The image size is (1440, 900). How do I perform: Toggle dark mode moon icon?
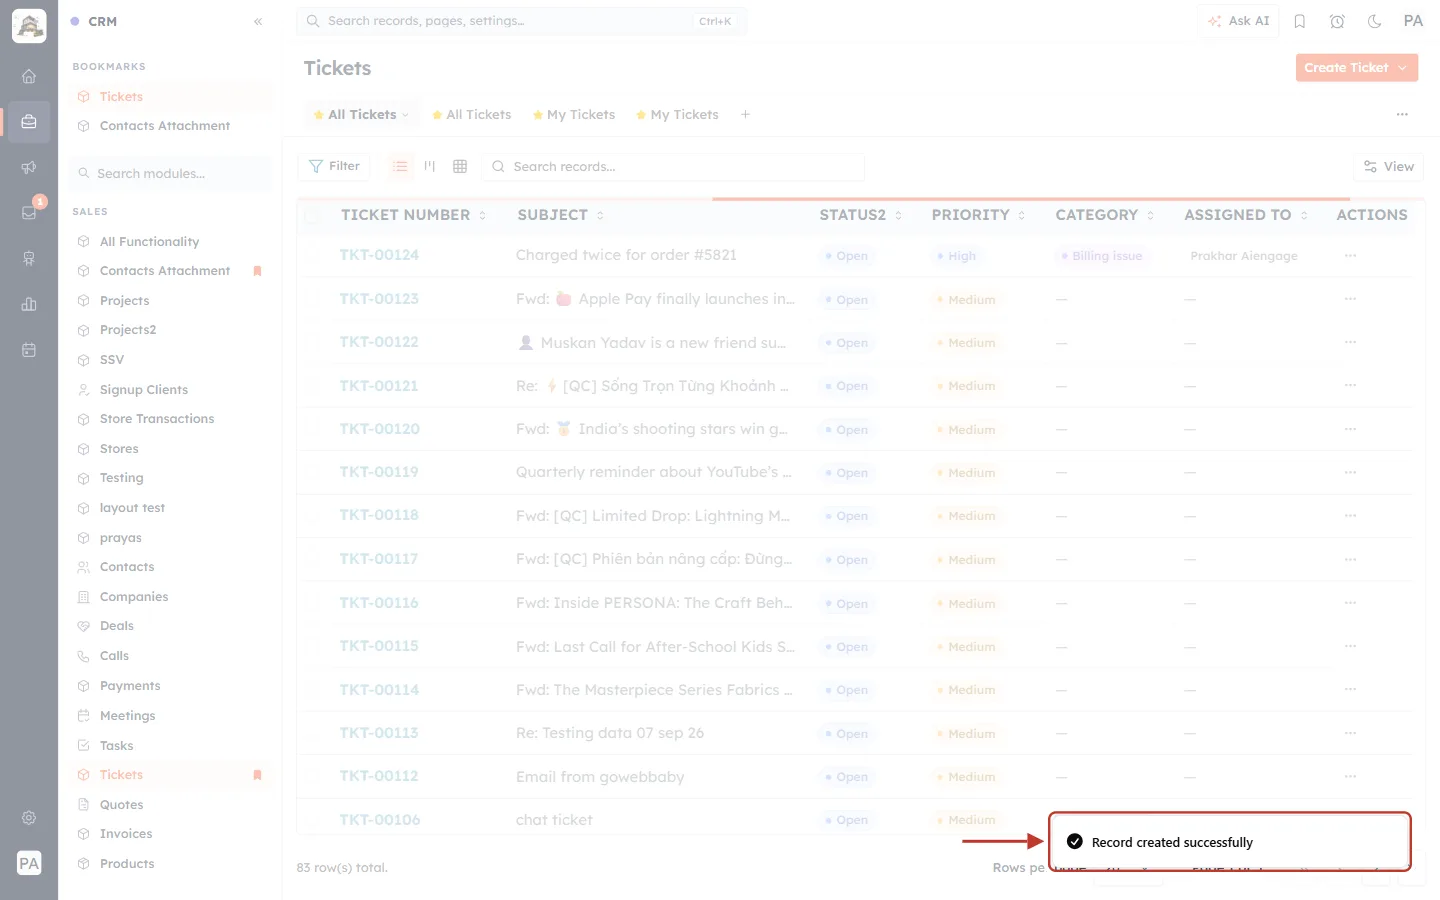tap(1374, 21)
